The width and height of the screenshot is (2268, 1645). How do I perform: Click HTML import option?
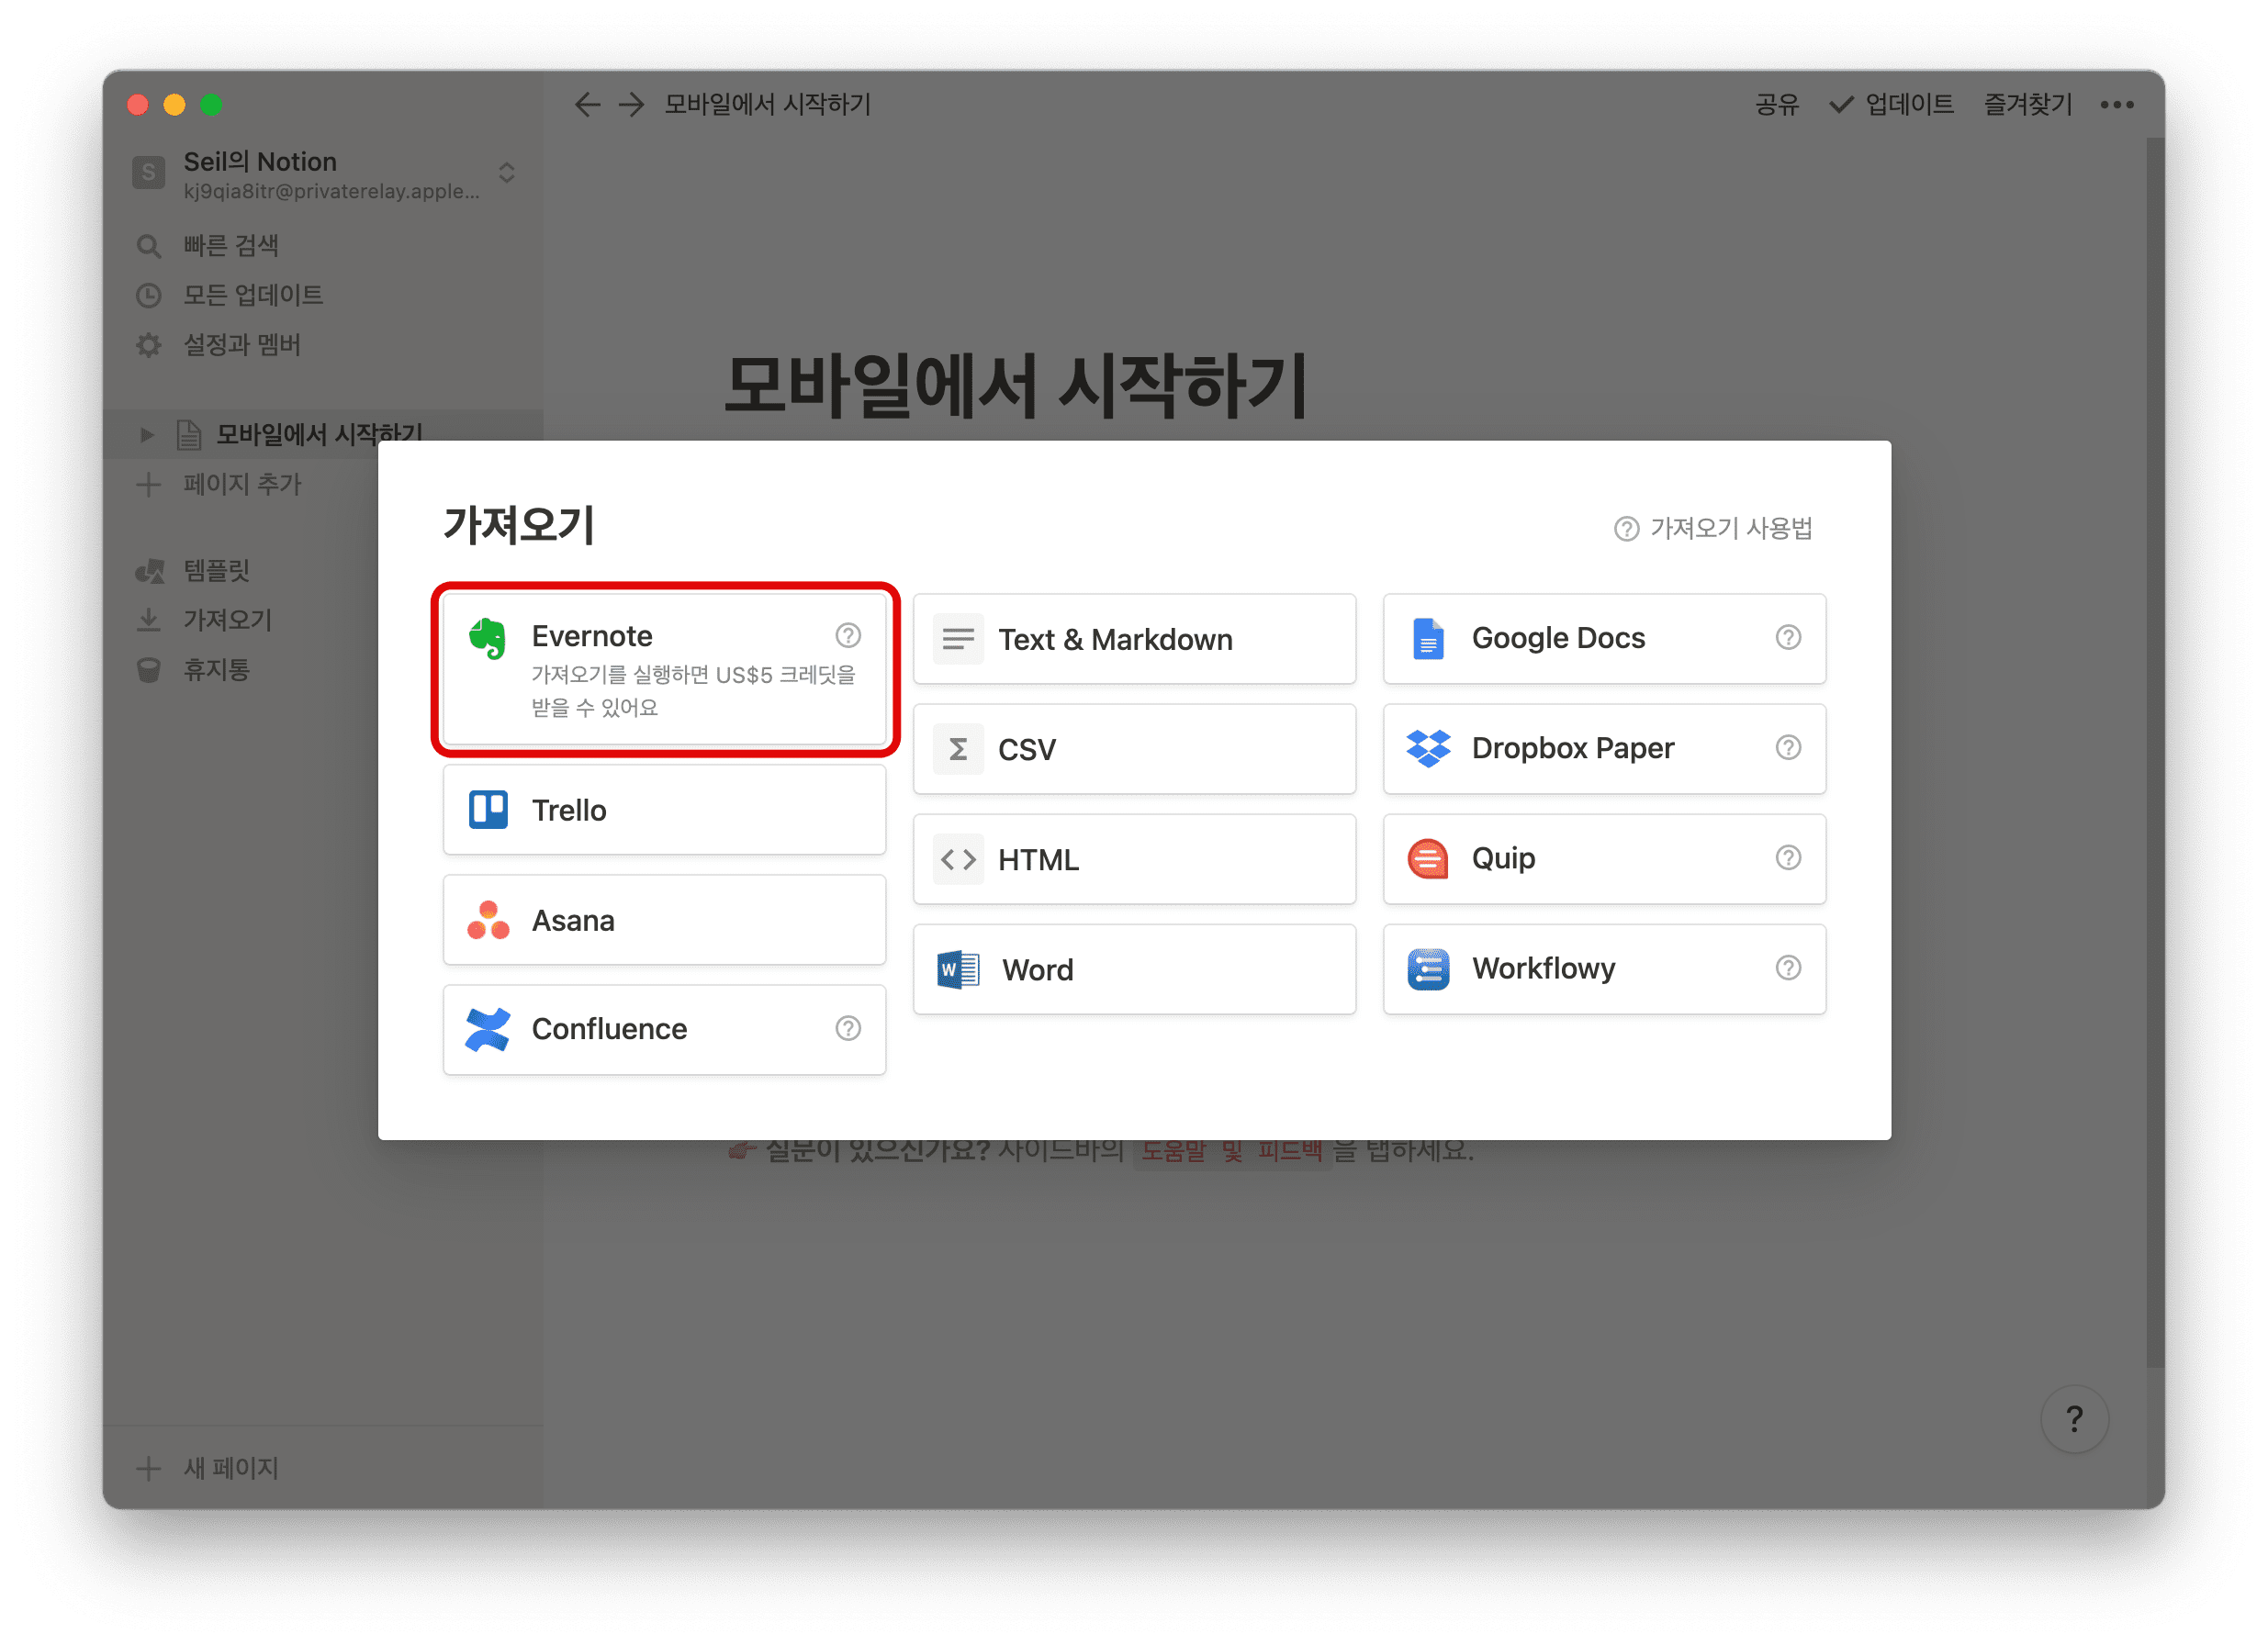click(1127, 859)
